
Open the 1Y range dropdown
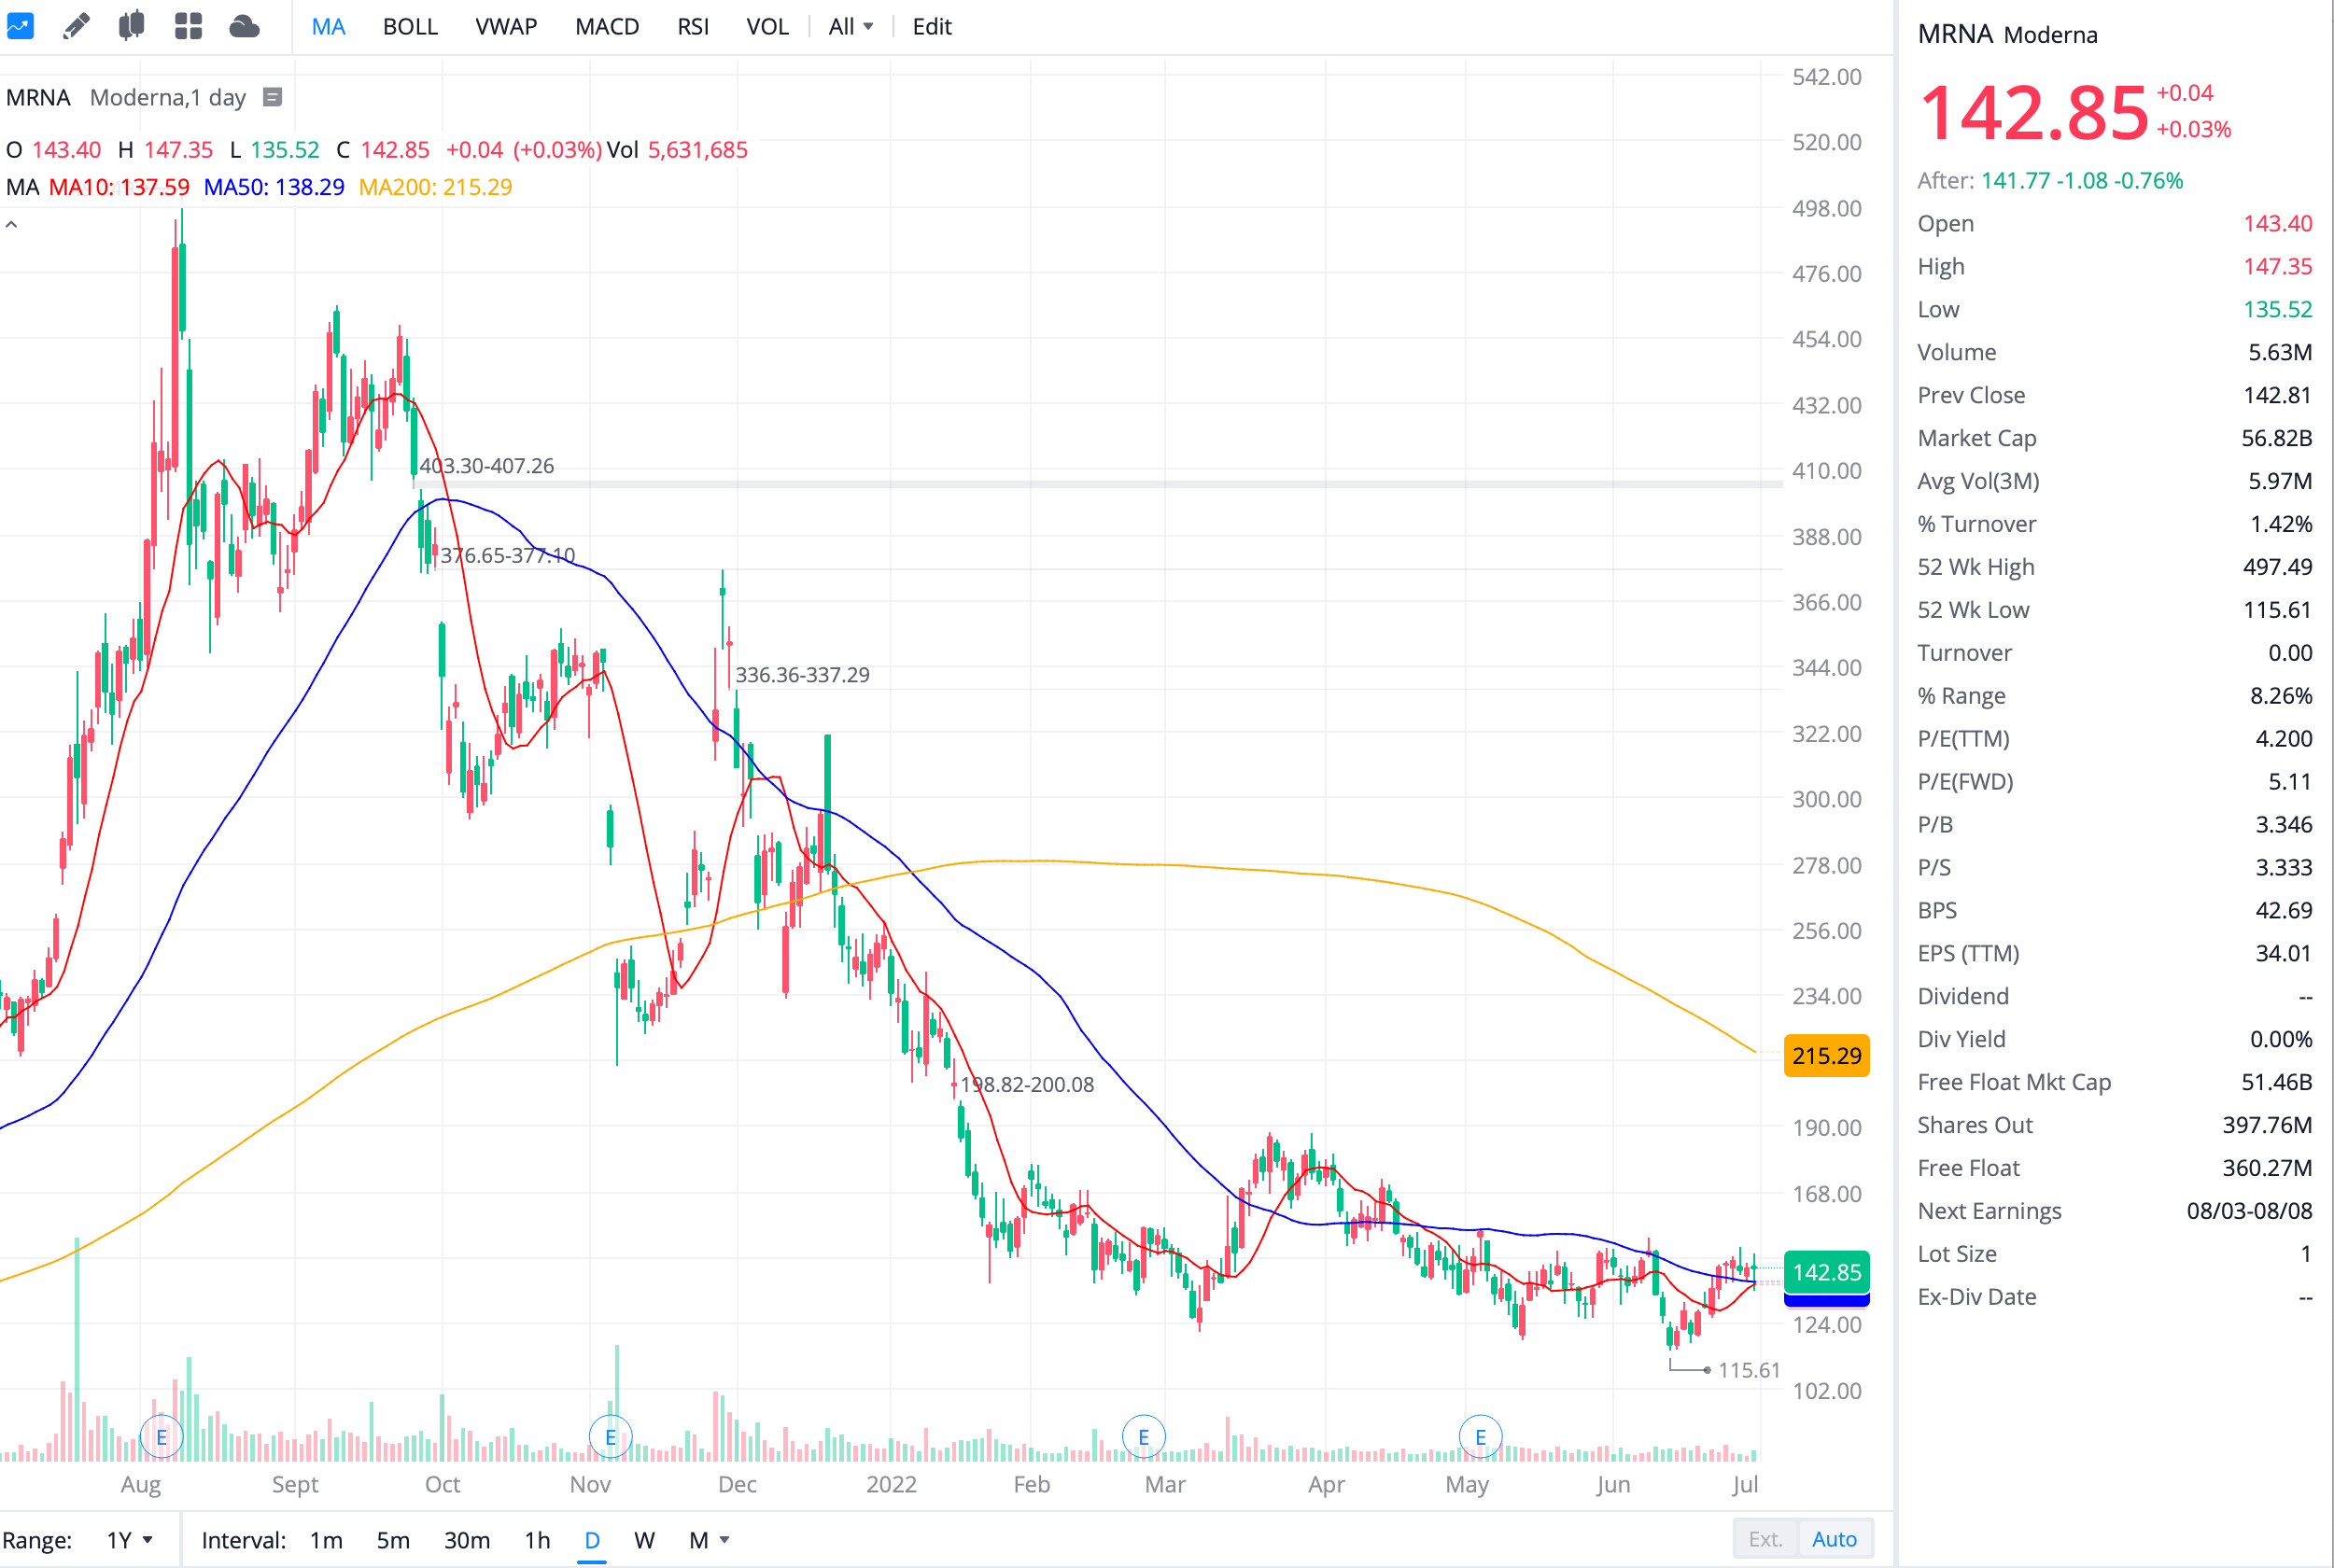(x=130, y=1540)
